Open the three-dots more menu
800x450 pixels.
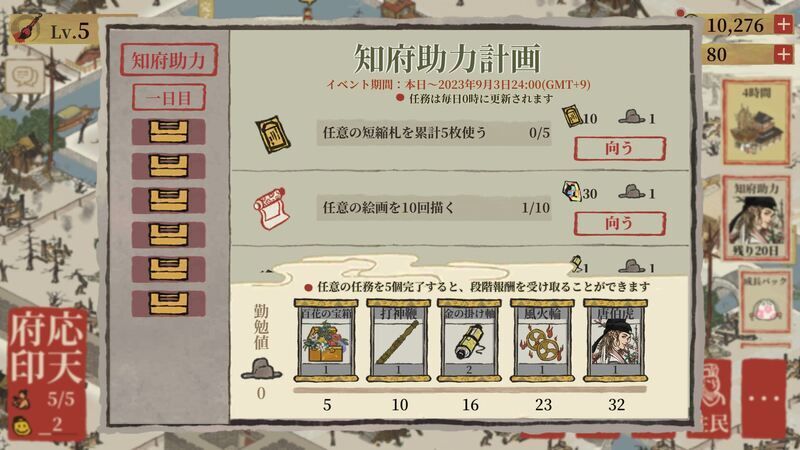click(764, 398)
